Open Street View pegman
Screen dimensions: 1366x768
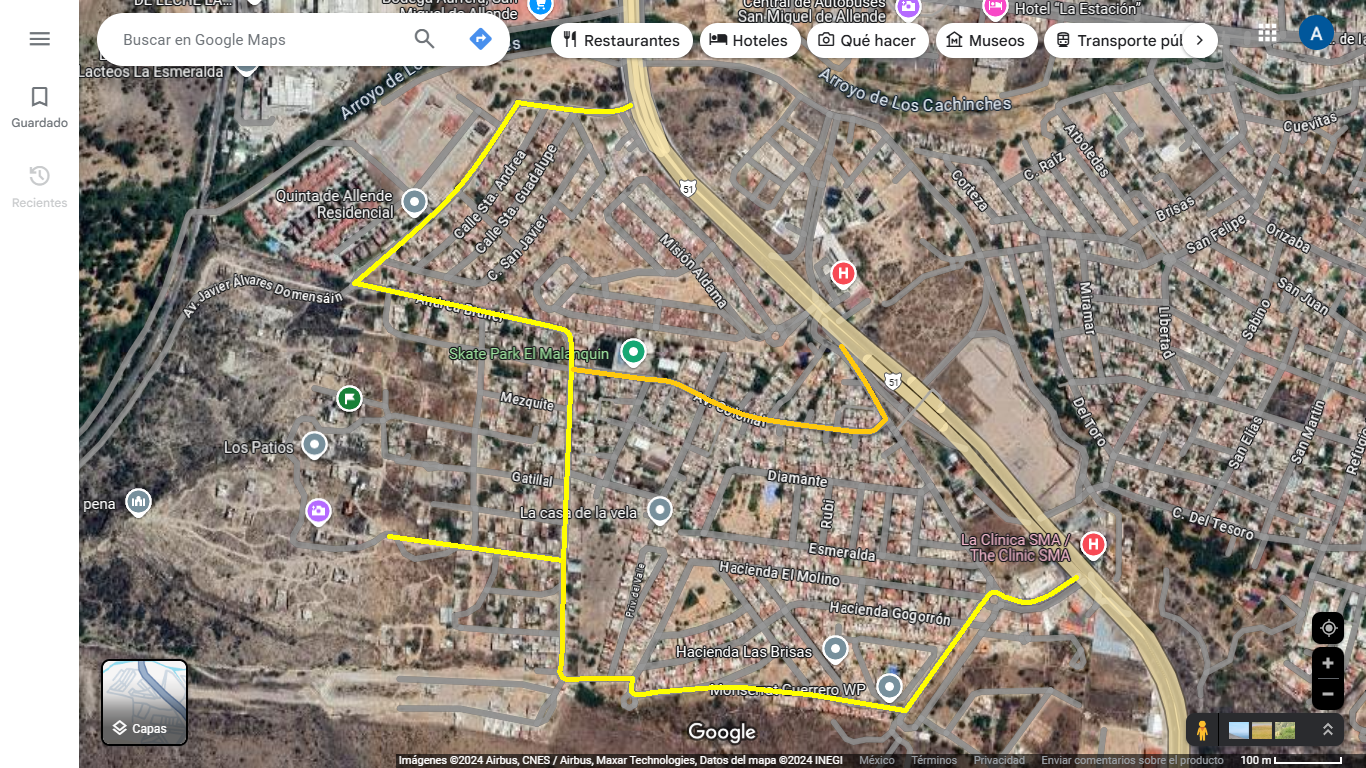point(1202,731)
